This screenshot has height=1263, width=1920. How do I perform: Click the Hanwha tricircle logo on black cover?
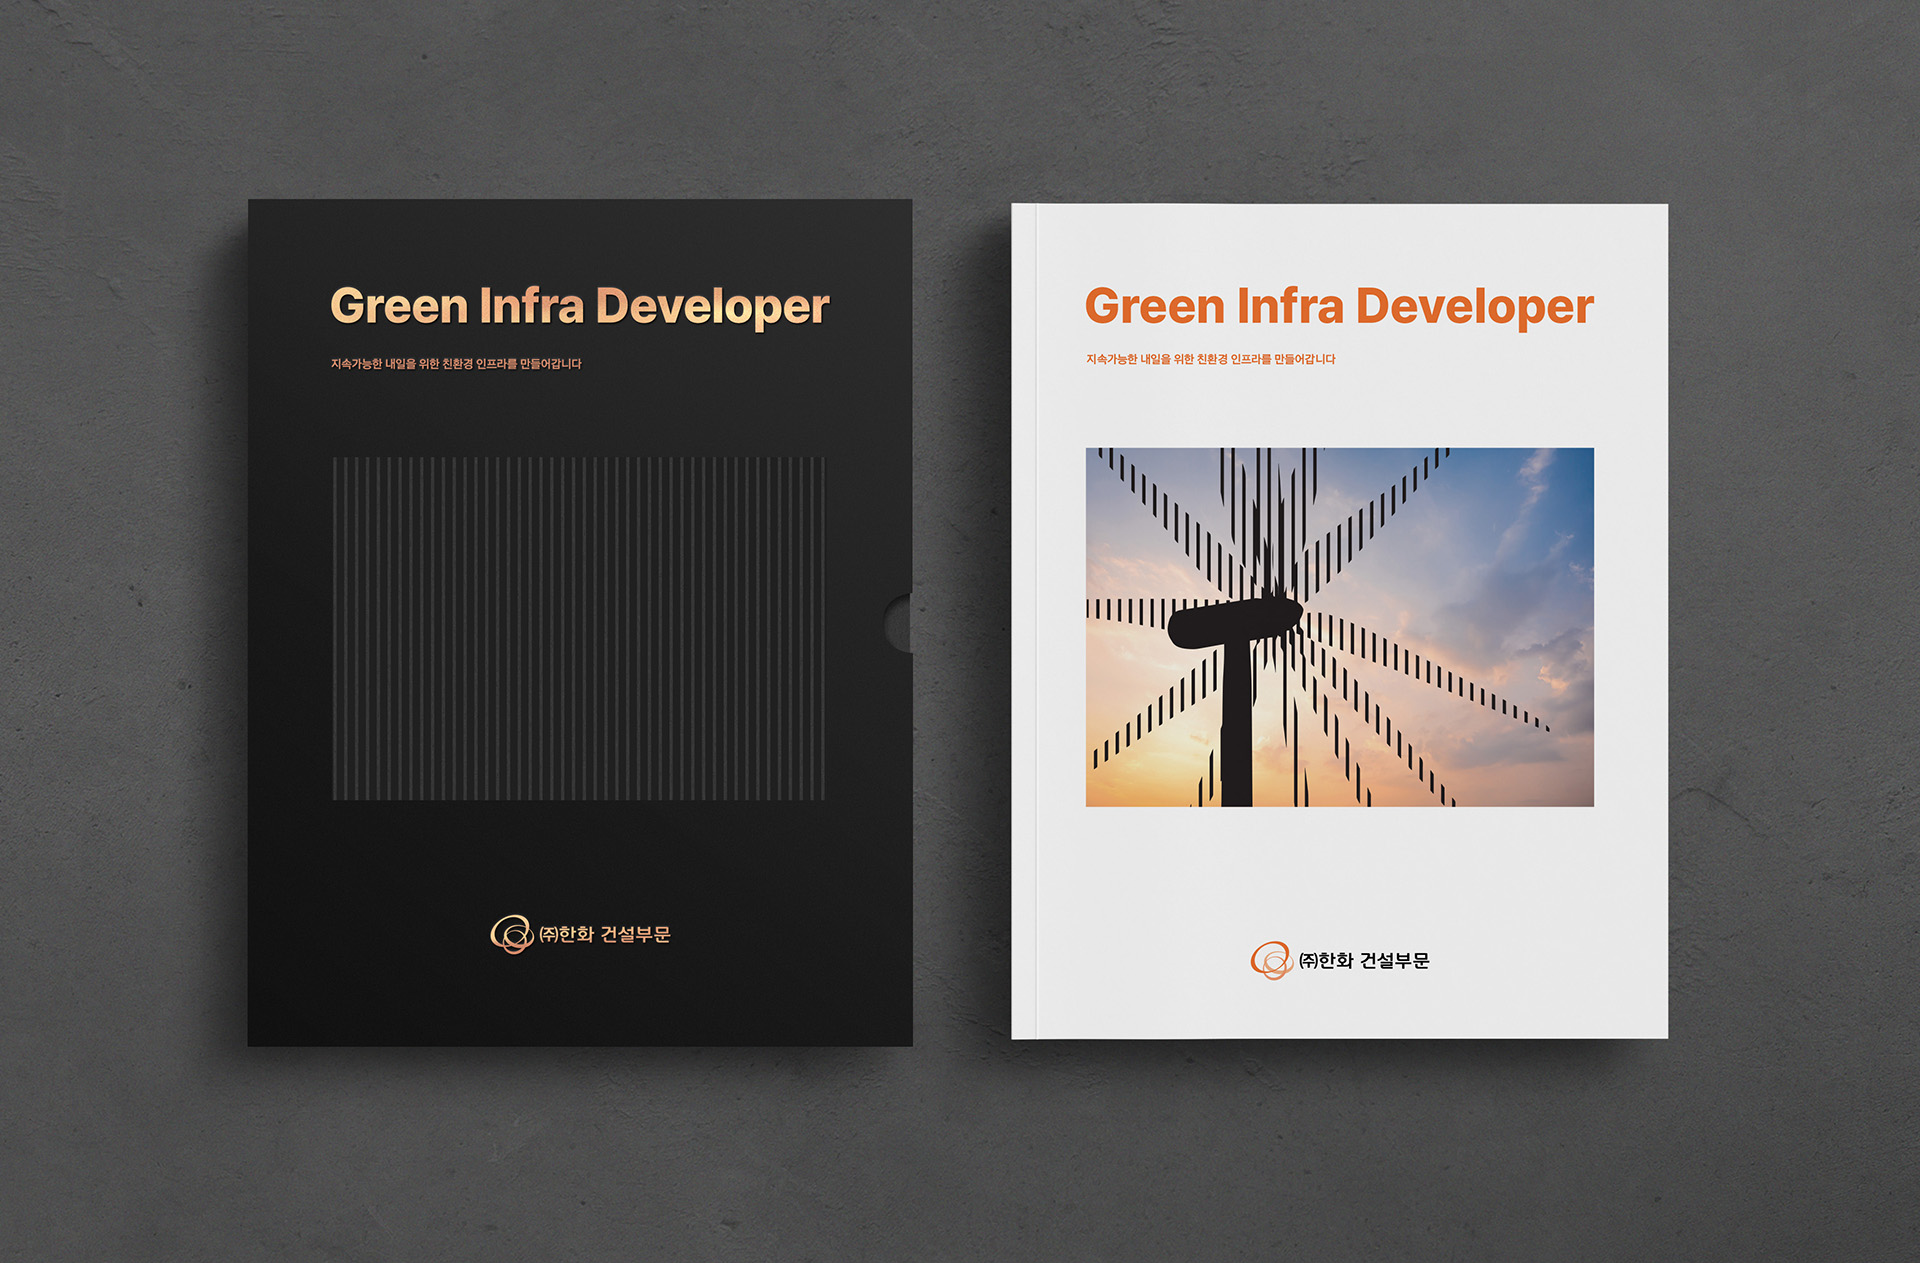tap(511, 934)
